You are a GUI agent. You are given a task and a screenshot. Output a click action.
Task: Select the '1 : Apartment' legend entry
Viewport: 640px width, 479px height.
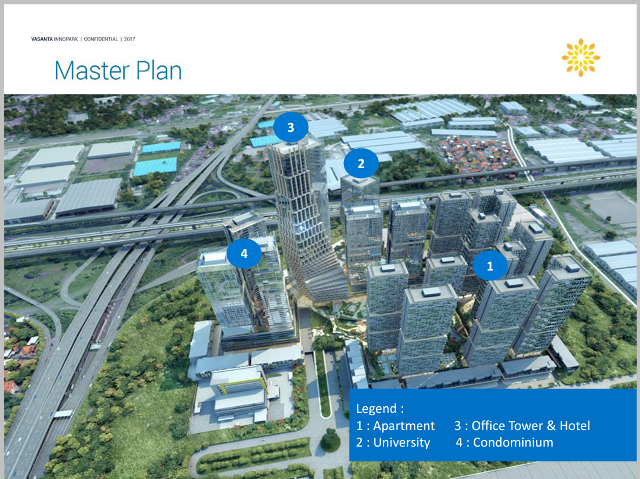pos(395,426)
